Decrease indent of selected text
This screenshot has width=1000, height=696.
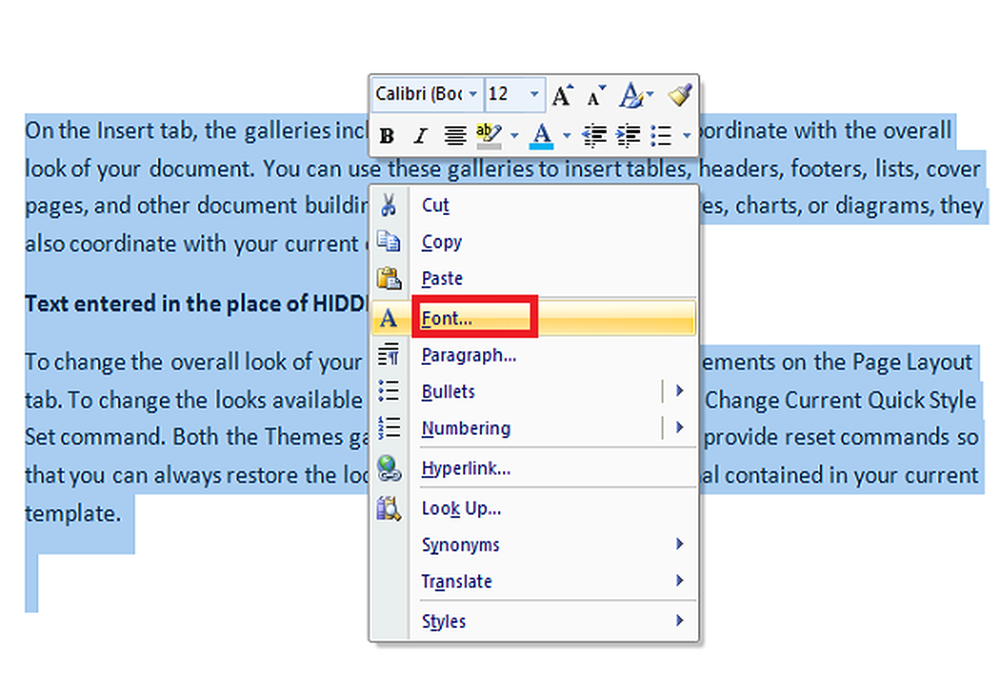[595, 135]
